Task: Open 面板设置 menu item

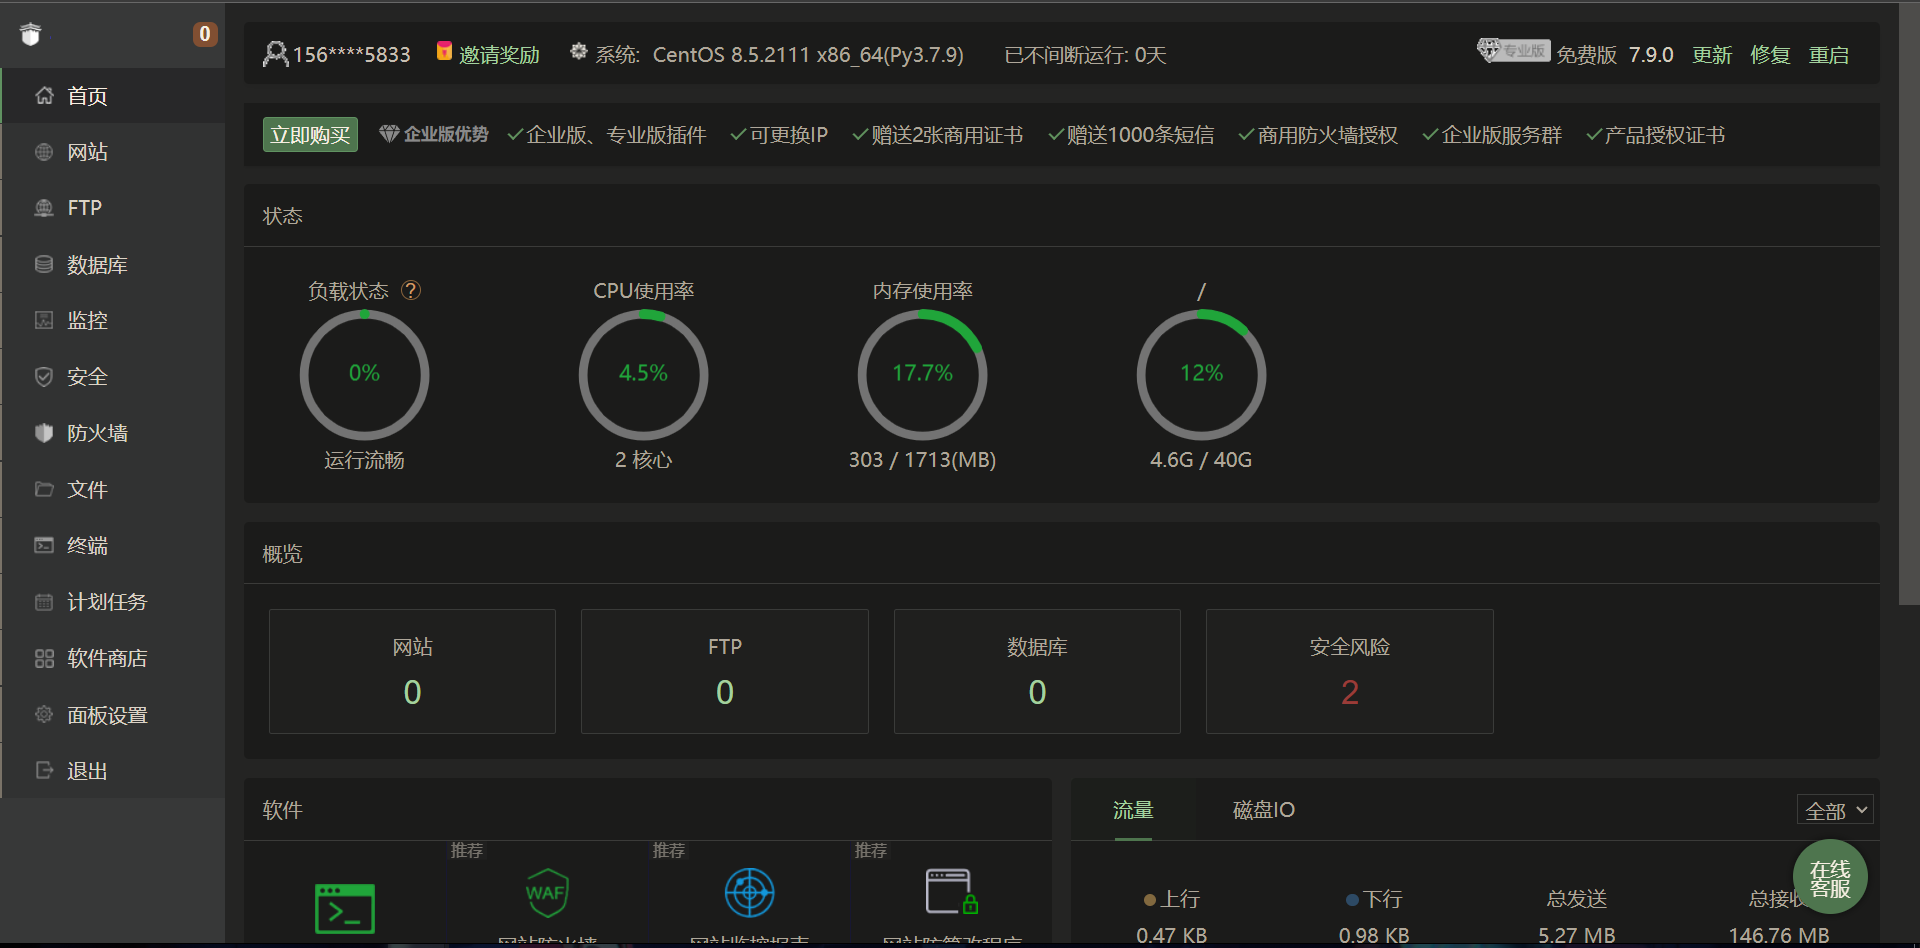Action: click(x=113, y=715)
